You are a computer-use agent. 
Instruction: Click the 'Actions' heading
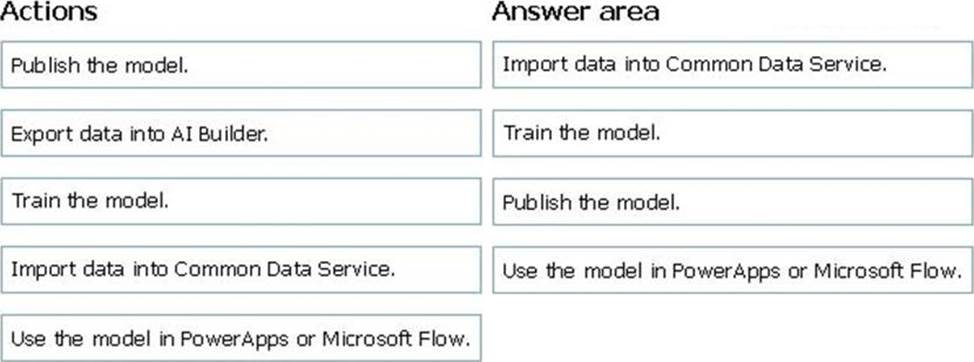coord(49,12)
